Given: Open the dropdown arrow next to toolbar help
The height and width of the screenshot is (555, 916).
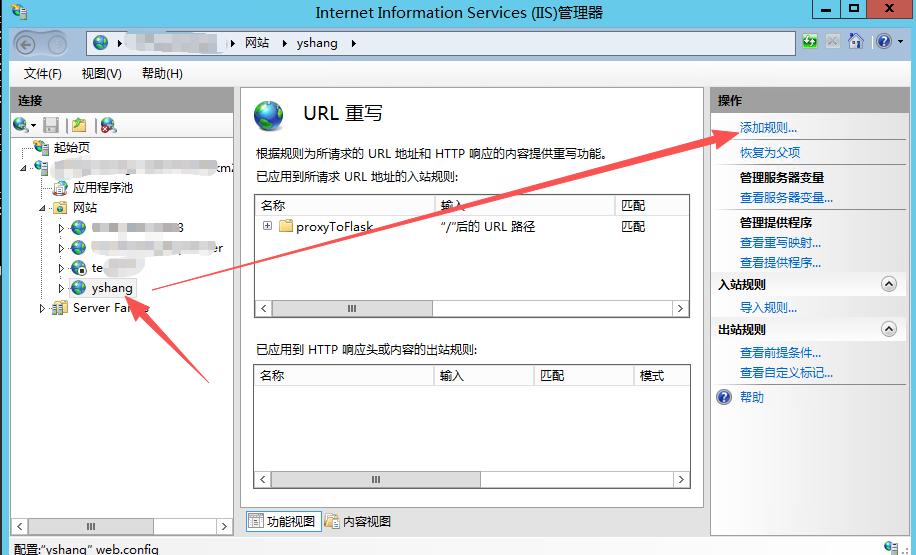Looking at the screenshot, I should (x=900, y=42).
